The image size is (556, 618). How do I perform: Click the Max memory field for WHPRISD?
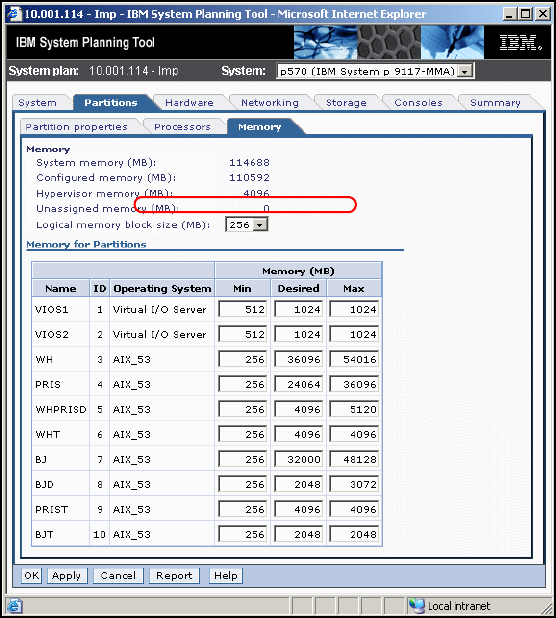(x=354, y=410)
